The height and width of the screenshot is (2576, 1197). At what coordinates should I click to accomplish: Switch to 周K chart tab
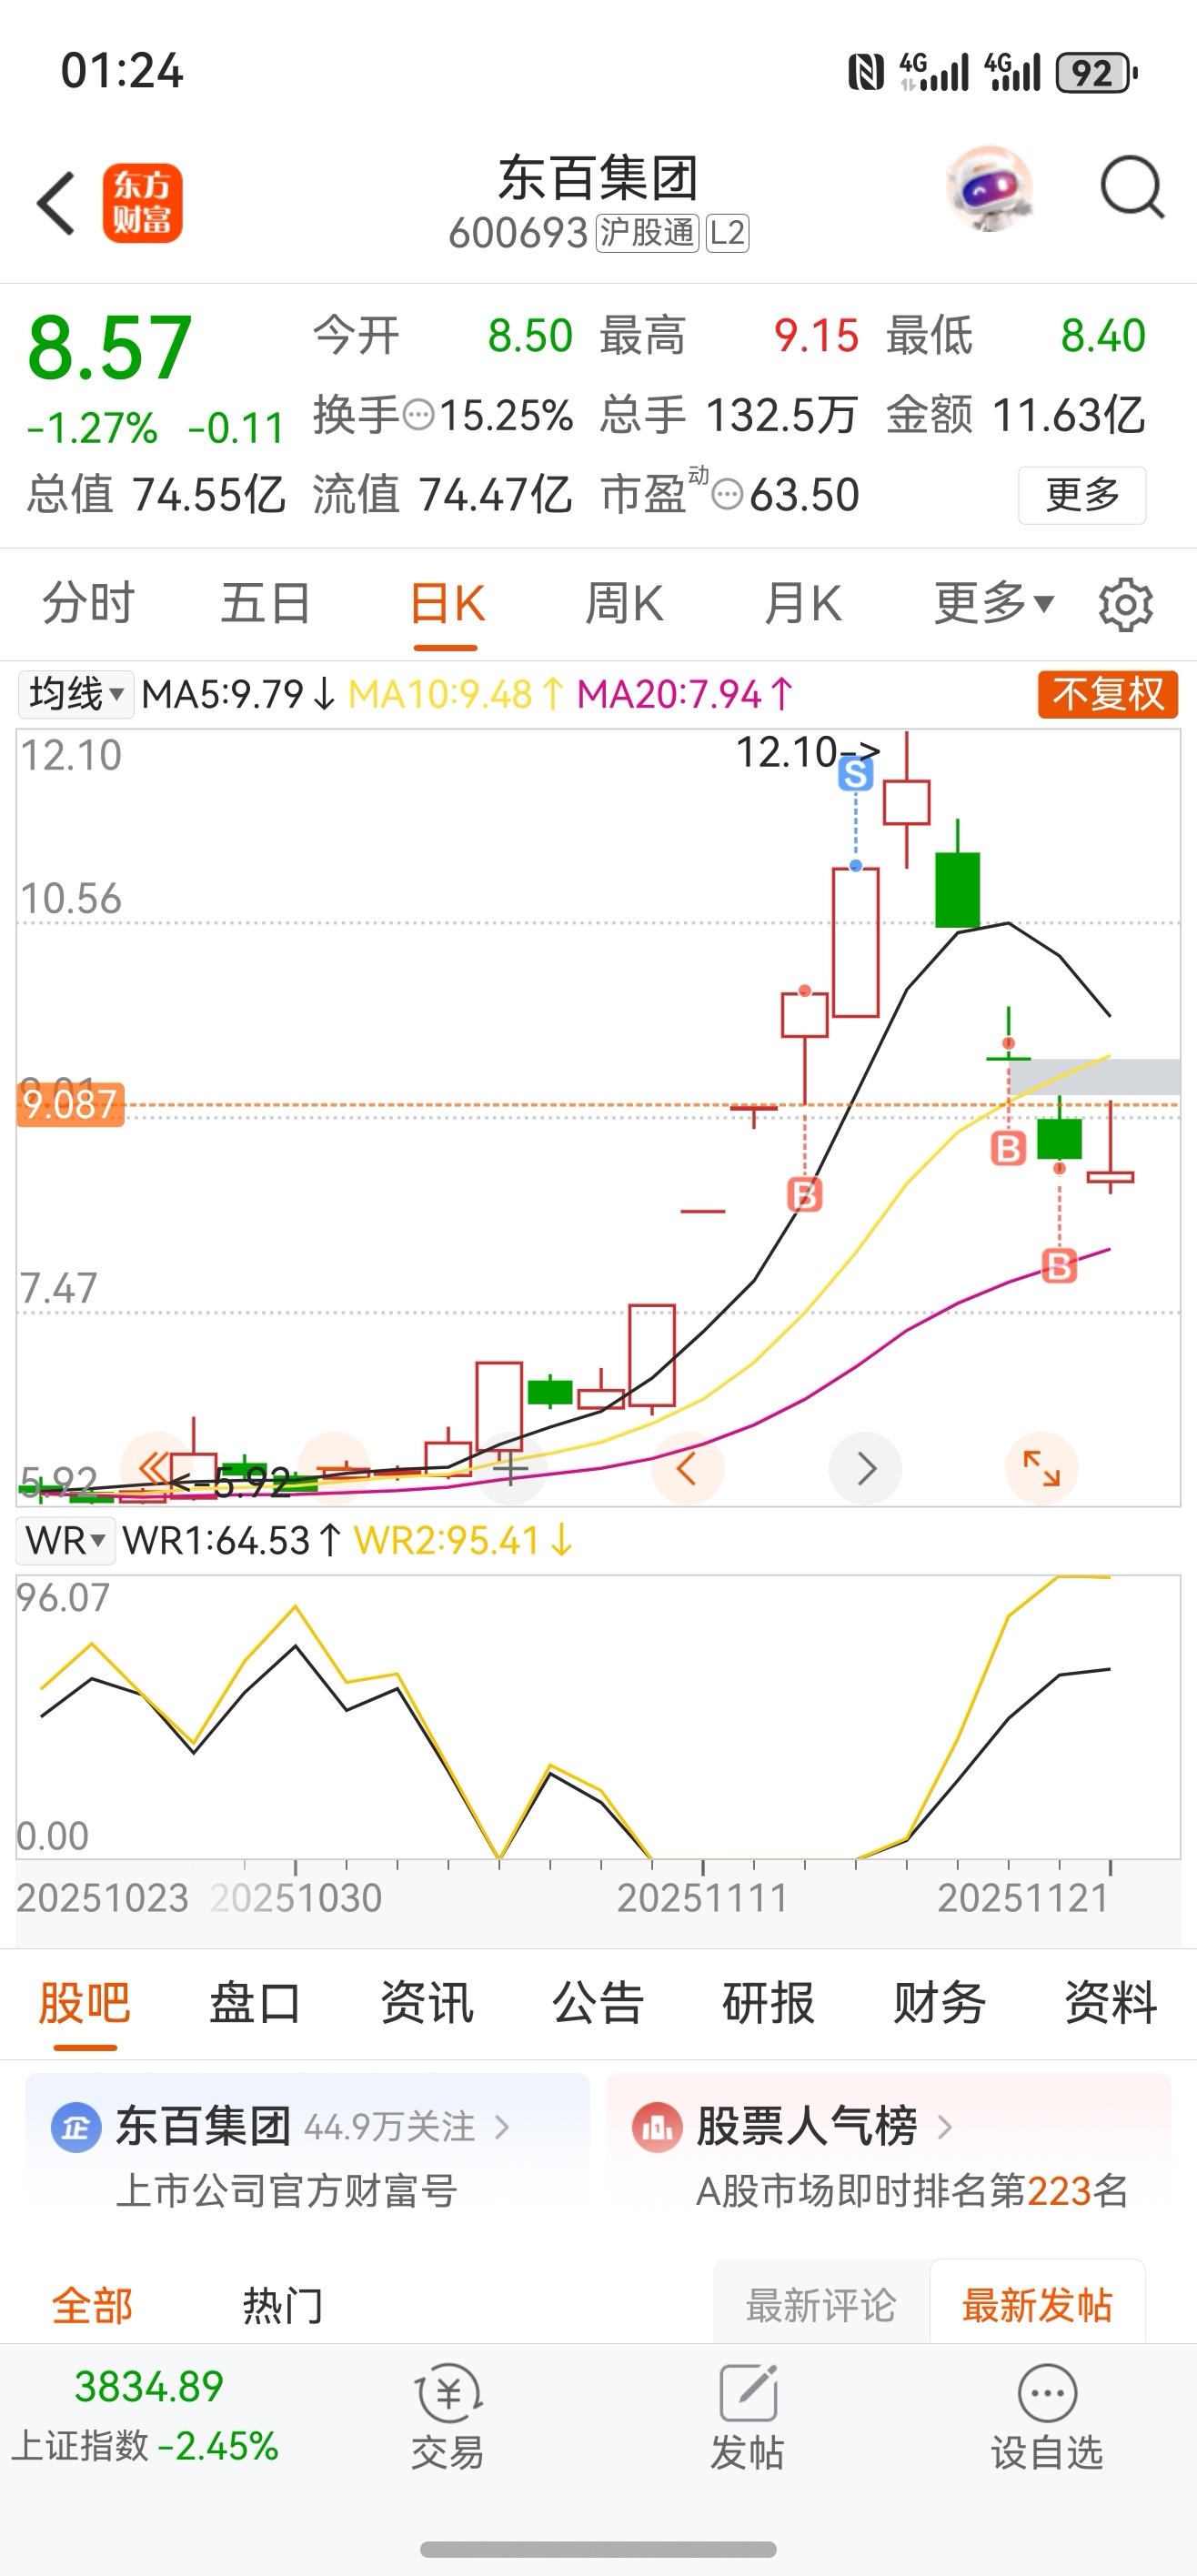pos(624,603)
